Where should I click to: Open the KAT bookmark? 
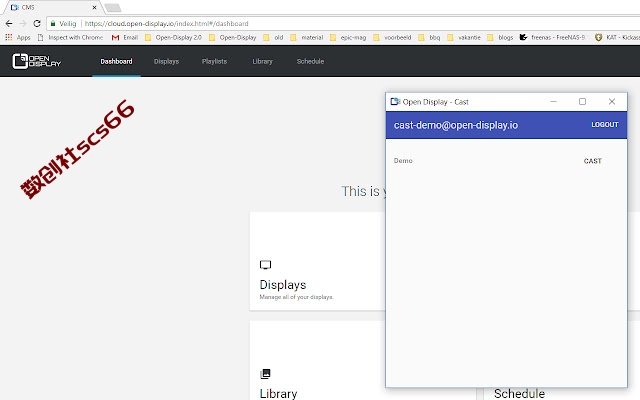click(617, 38)
